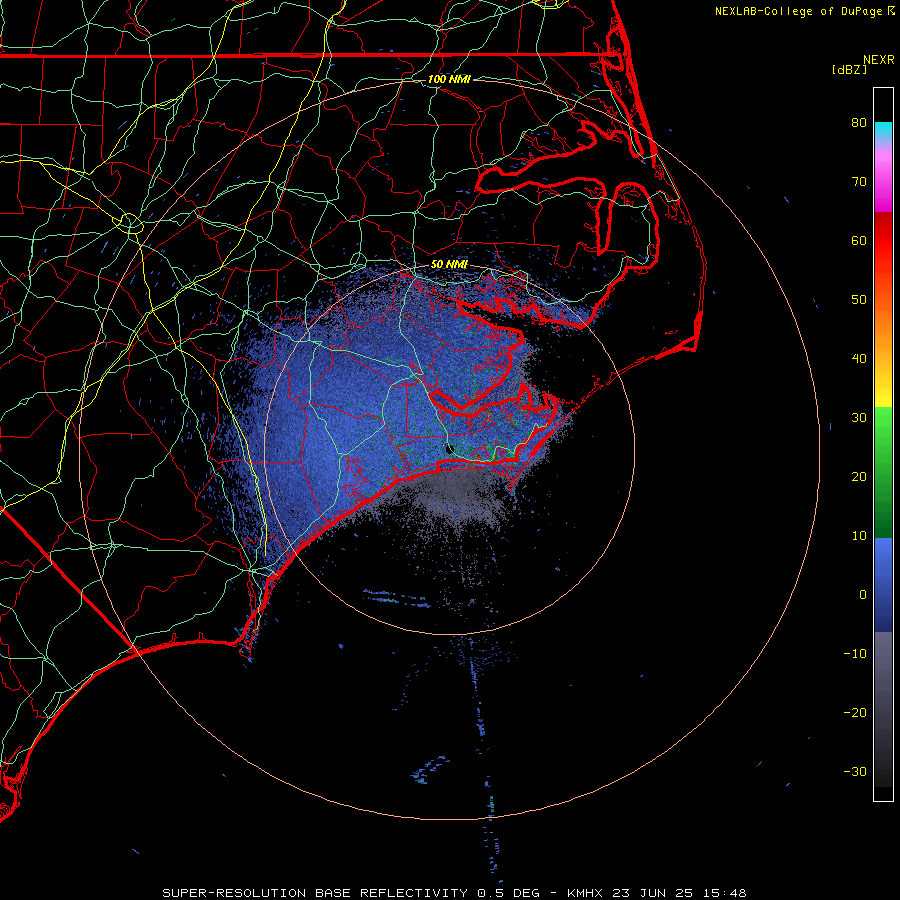Click the -30 dBZ scale value
The height and width of the screenshot is (900, 900).
point(855,771)
